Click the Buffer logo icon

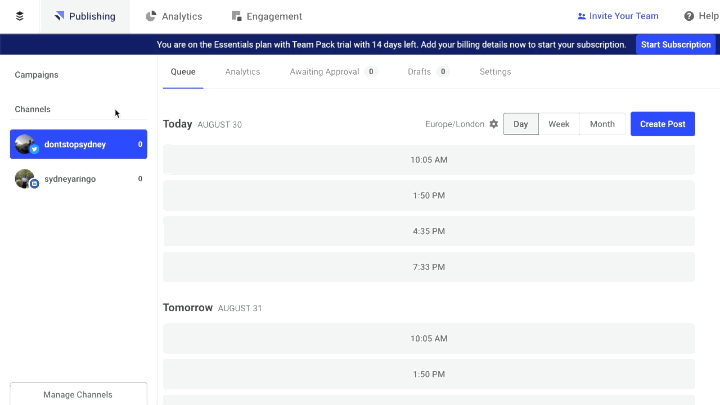click(x=20, y=16)
